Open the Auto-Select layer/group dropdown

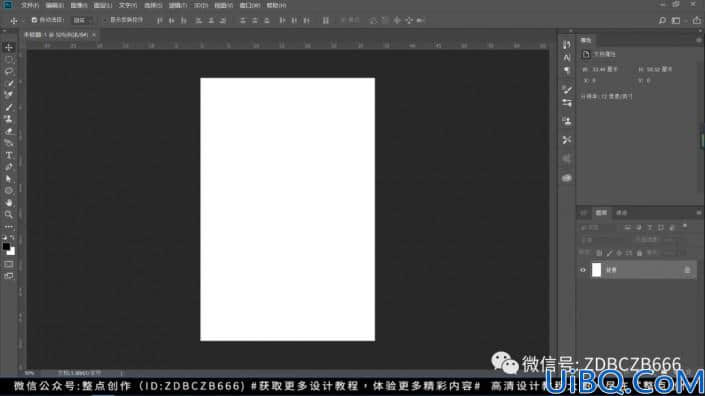tap(83, 20)
